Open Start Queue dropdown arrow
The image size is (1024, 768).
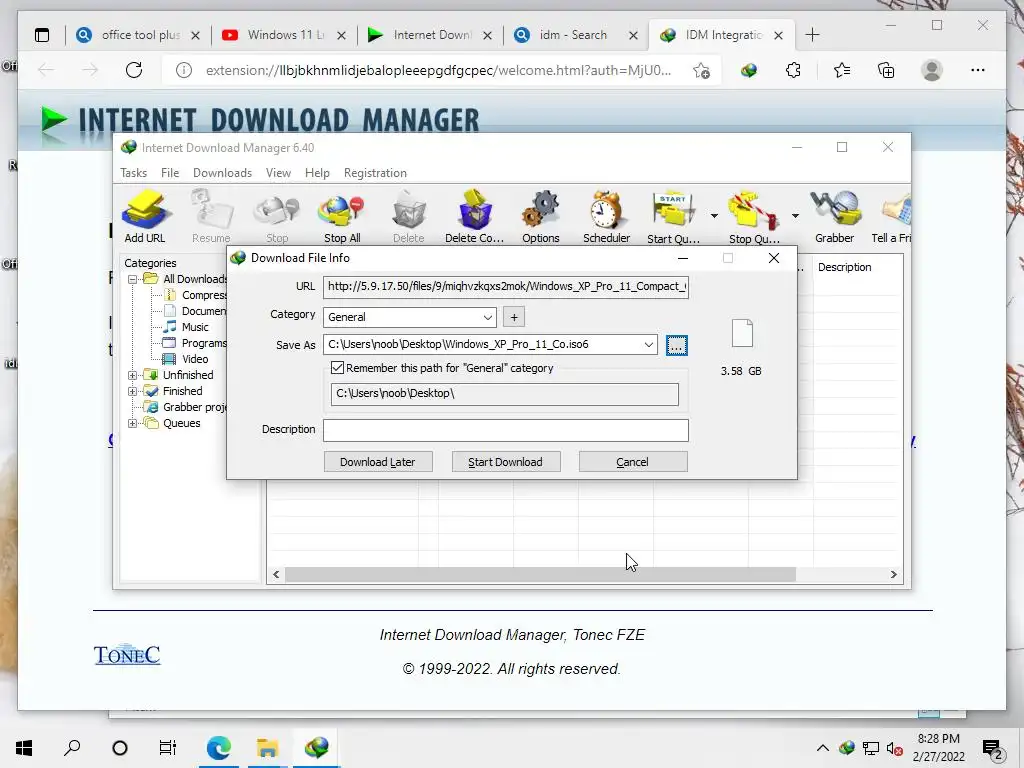(x=714, y=216)
